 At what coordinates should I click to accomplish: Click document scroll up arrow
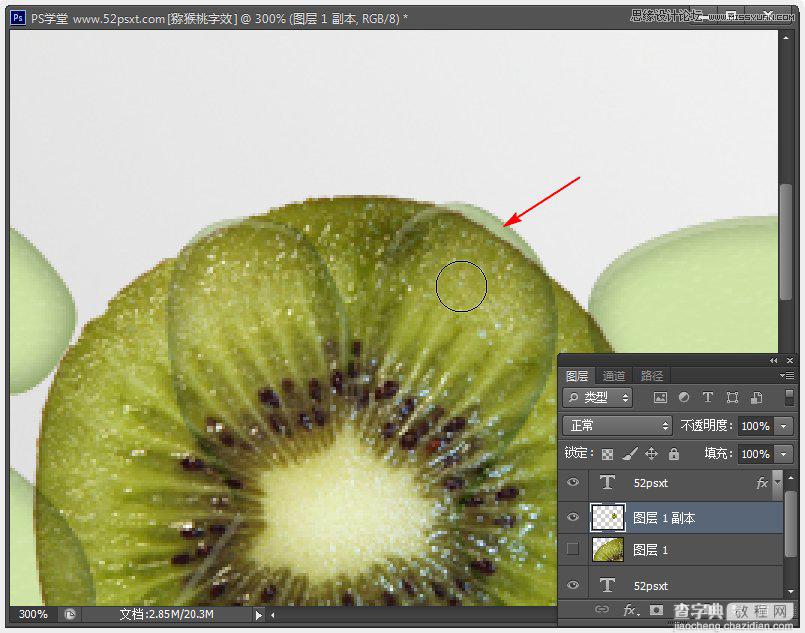[x=785, y=37]
